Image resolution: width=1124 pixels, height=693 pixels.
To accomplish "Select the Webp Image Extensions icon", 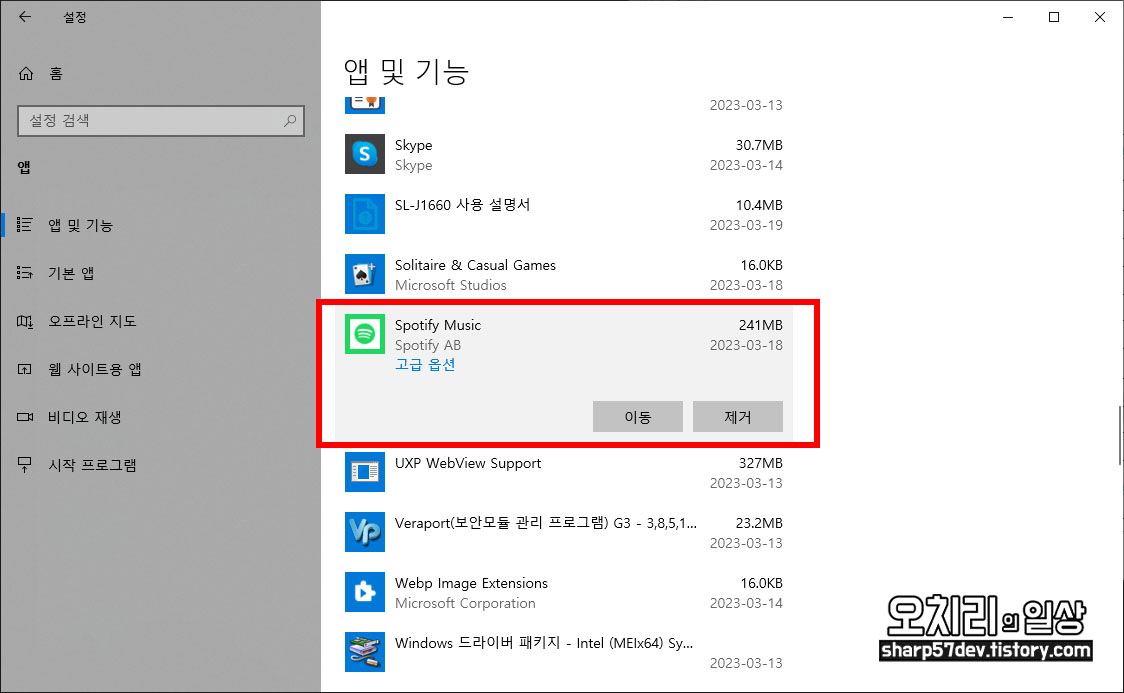I will pyautogui.click(x=365, y=592).
